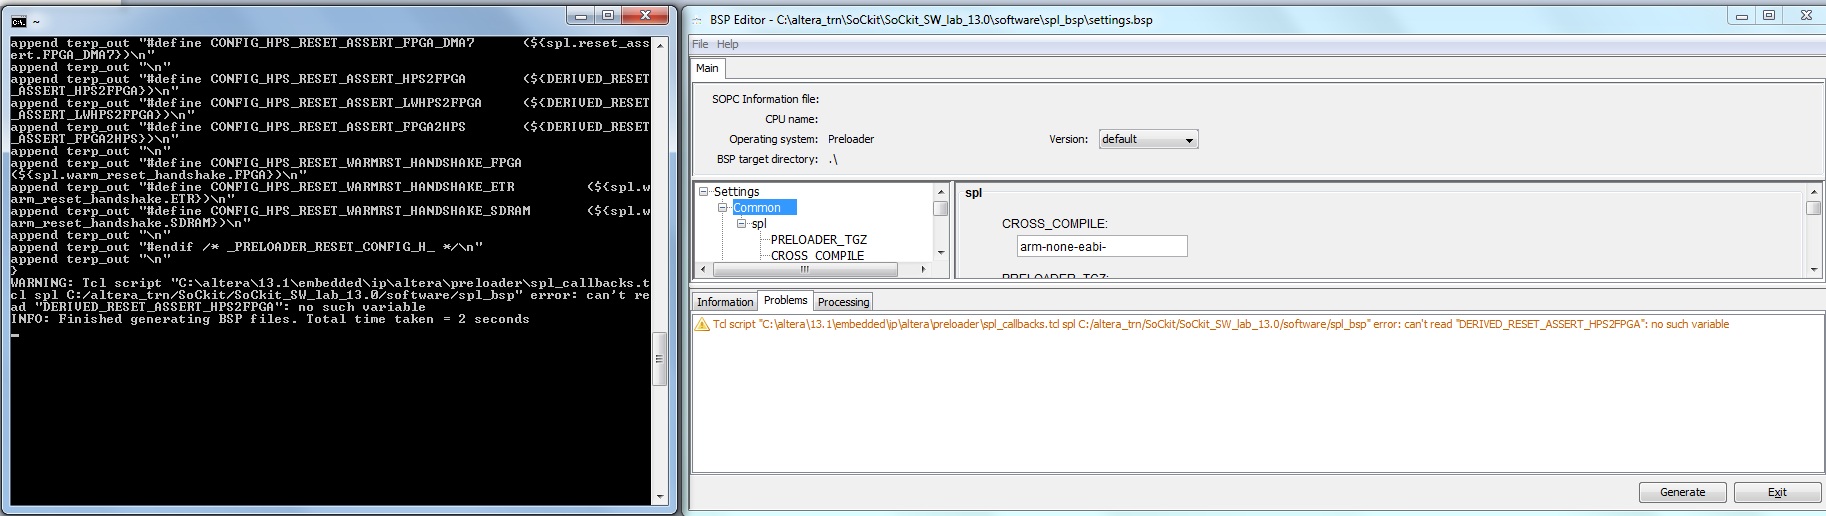Minimize the BSP Editor window
1826x516 pixels.
point(1742,15)
